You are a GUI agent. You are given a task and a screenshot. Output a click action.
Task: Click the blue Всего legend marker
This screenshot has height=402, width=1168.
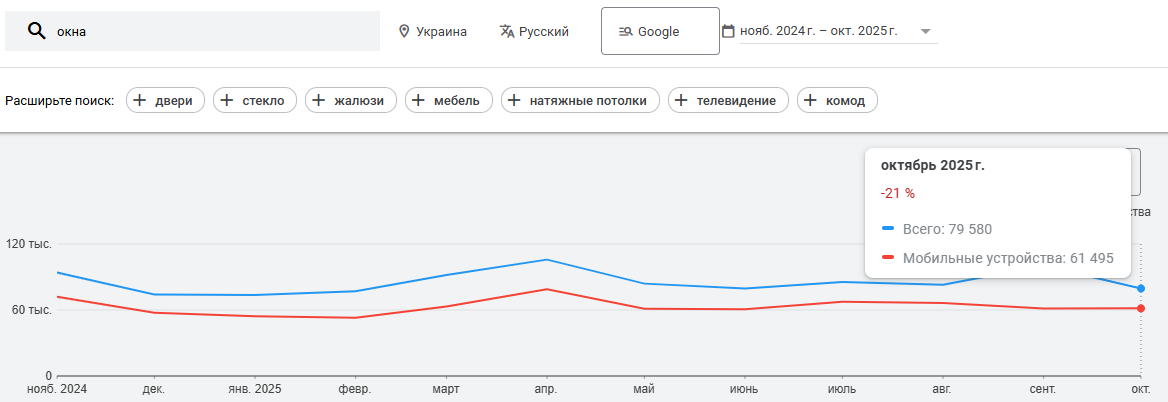[x=888, y=228]
